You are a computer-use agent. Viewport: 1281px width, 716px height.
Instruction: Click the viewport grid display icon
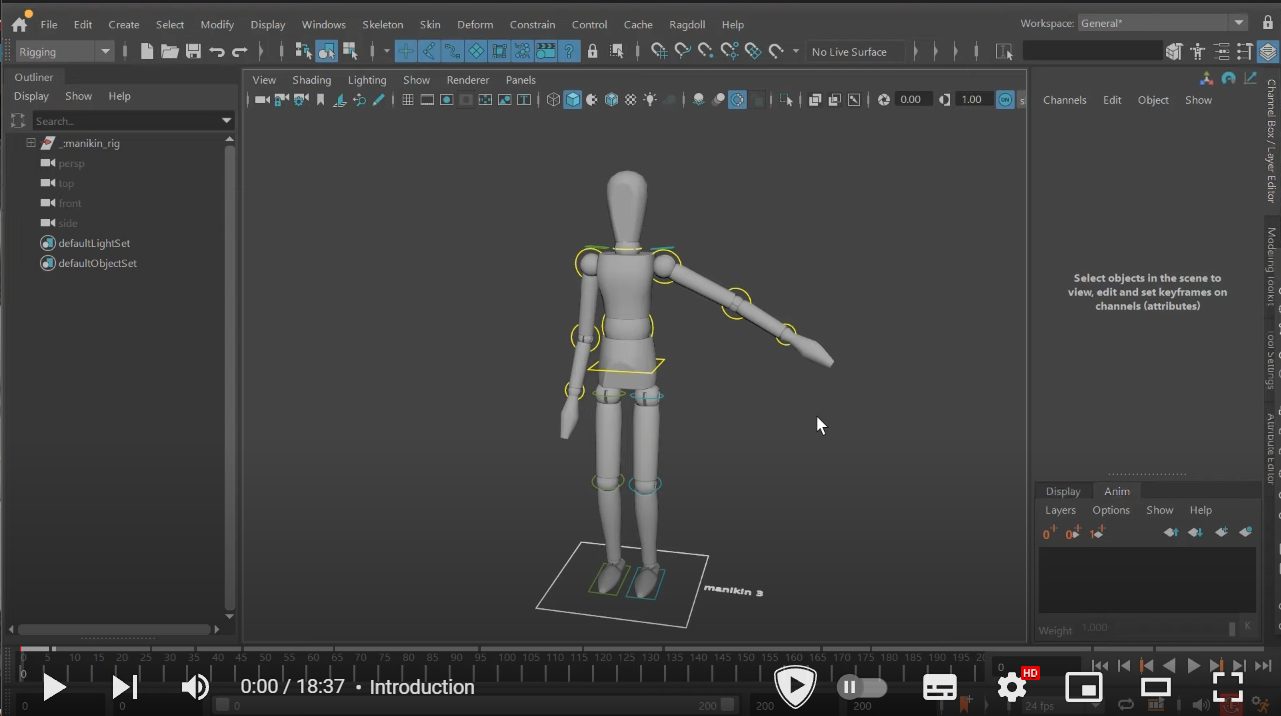[407, 100]
